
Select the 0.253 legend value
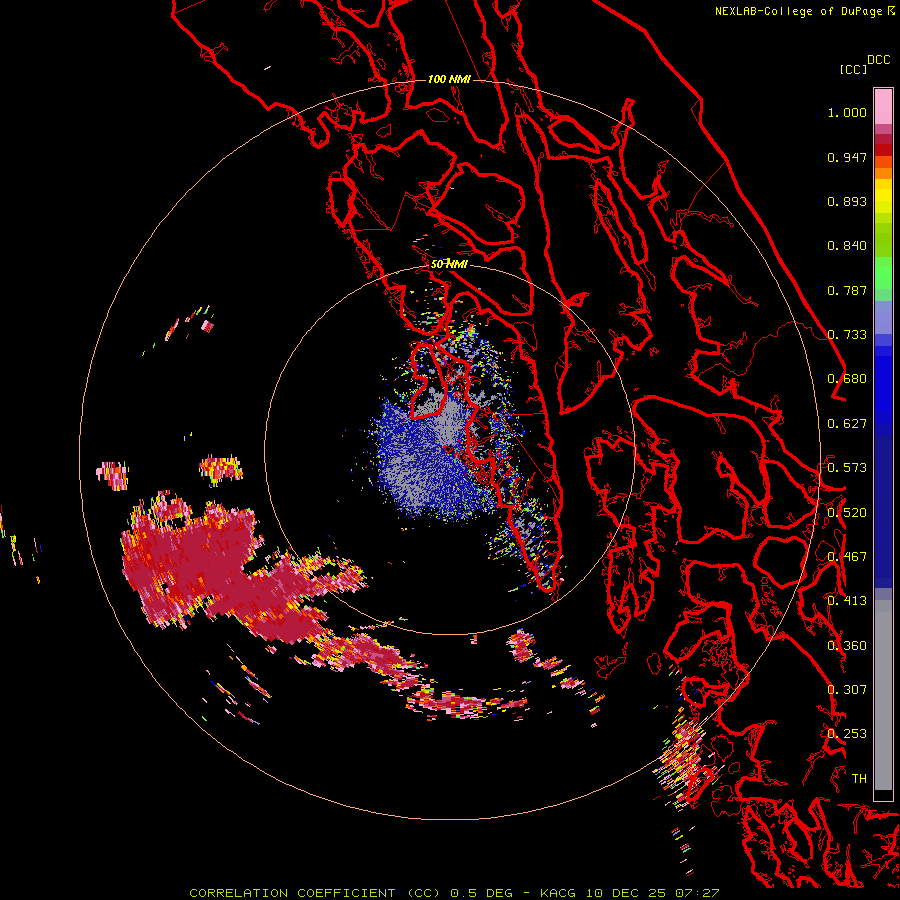[847, 734]
